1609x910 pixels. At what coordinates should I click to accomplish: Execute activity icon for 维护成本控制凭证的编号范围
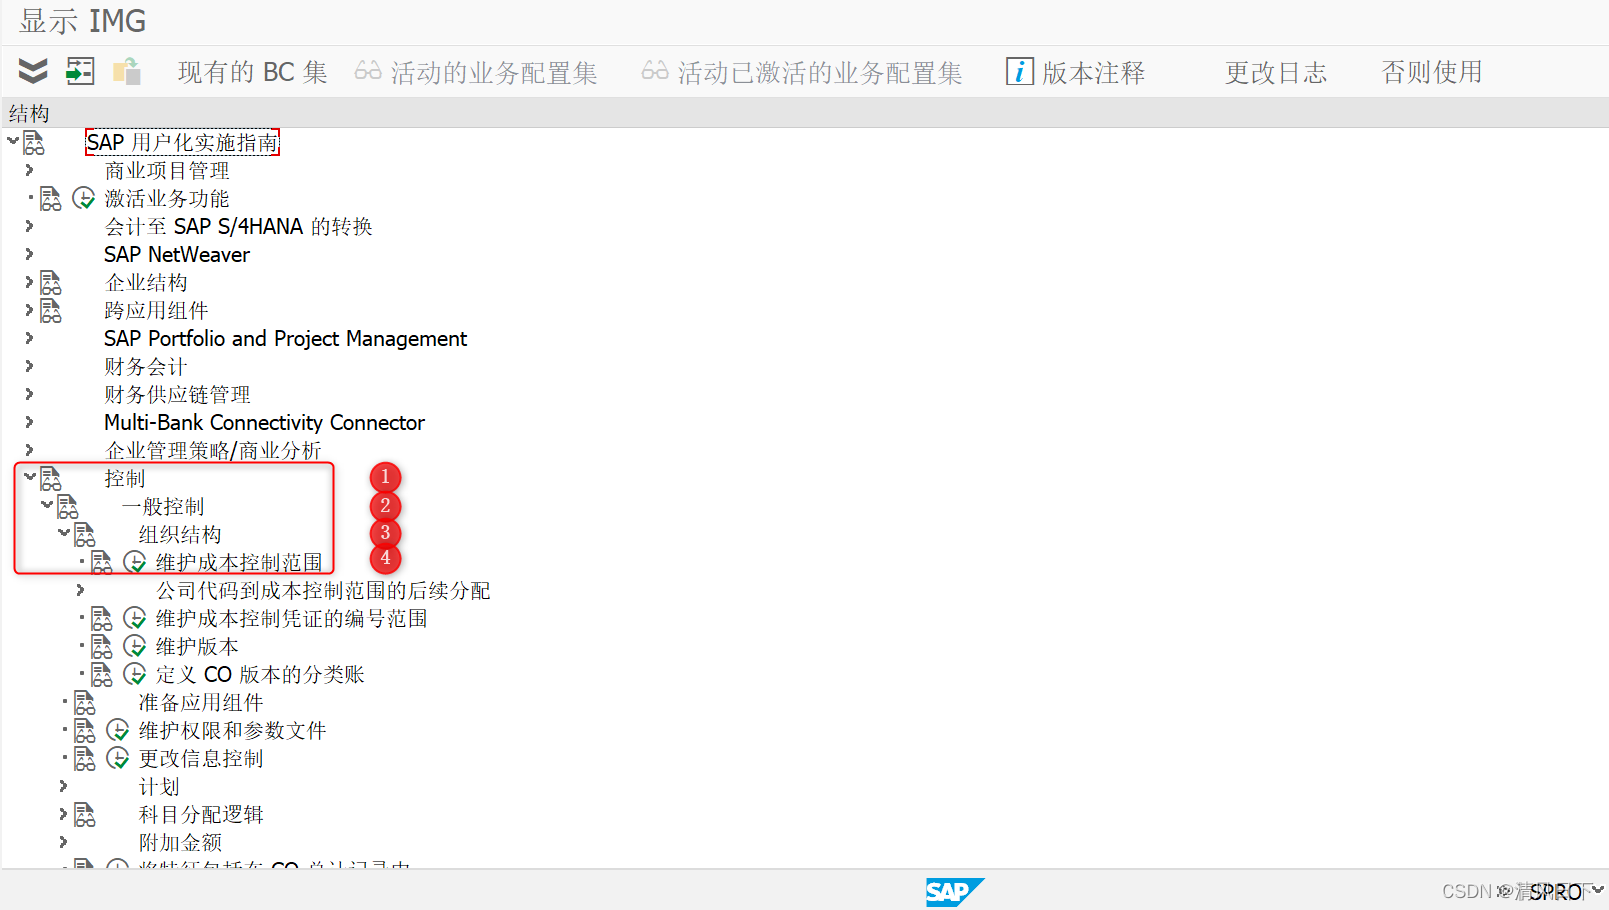pyautogui.click(x=135, y=619)
